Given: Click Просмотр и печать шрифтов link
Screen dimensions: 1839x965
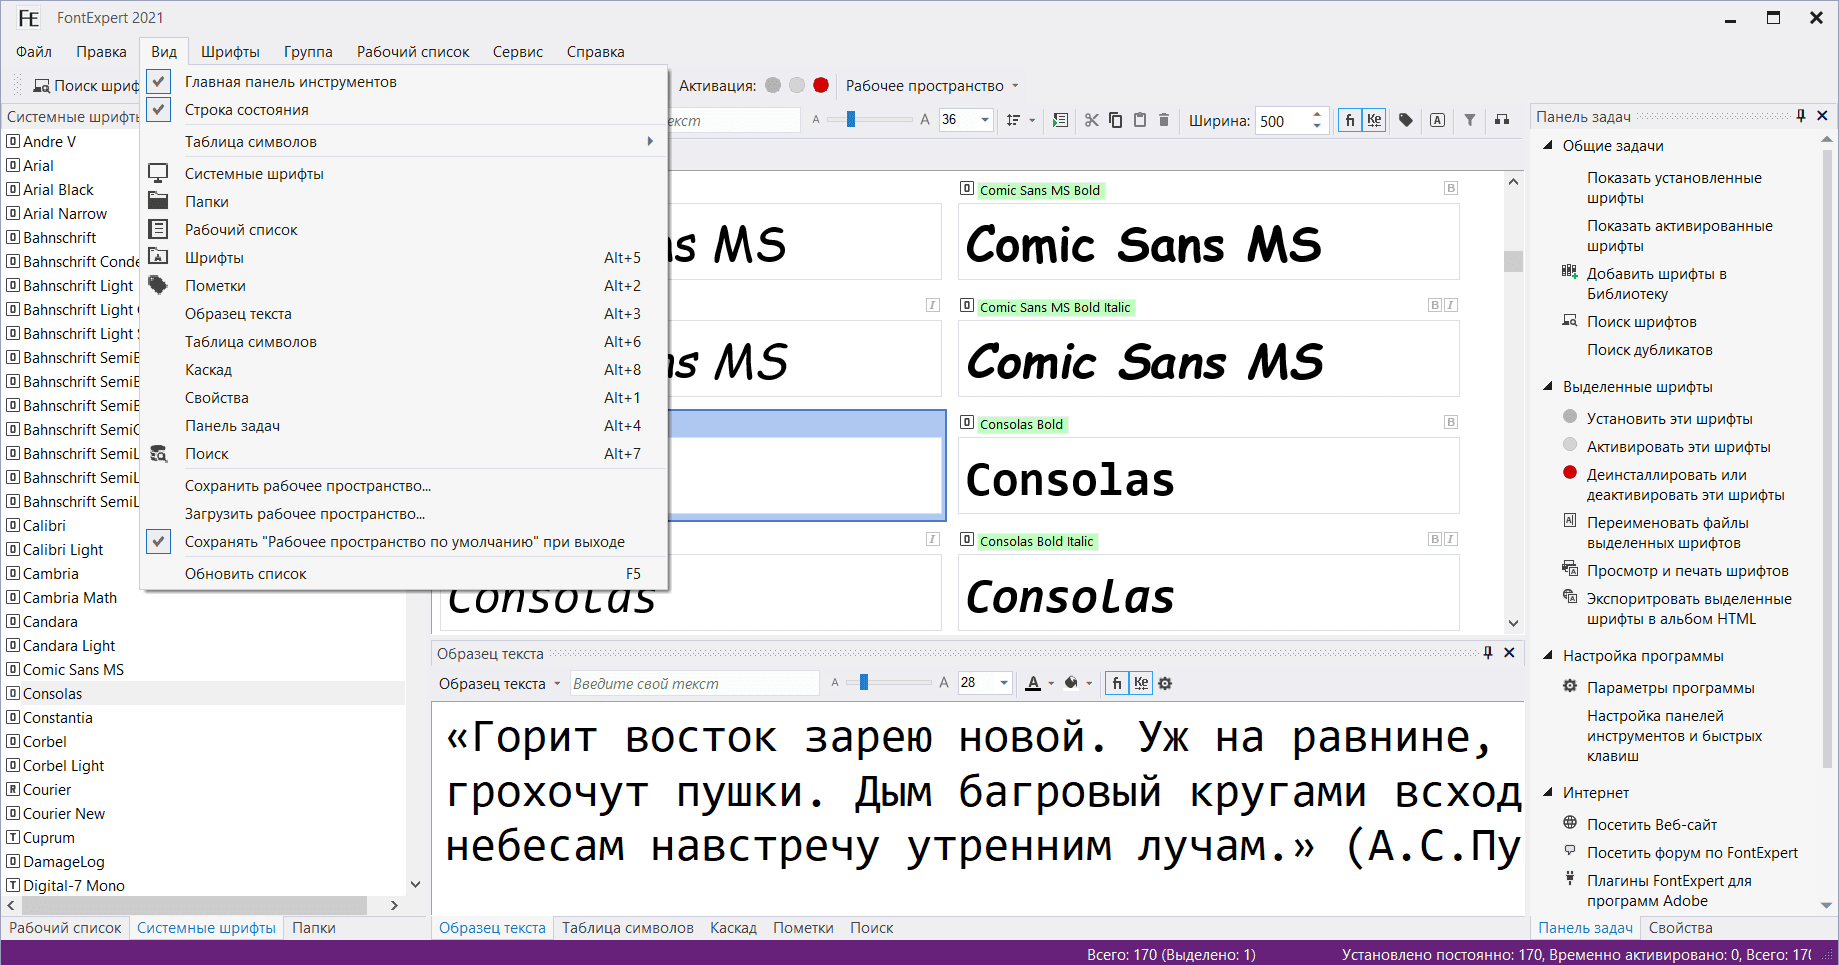Looking at the screenshot, I should click(1688, 571).
